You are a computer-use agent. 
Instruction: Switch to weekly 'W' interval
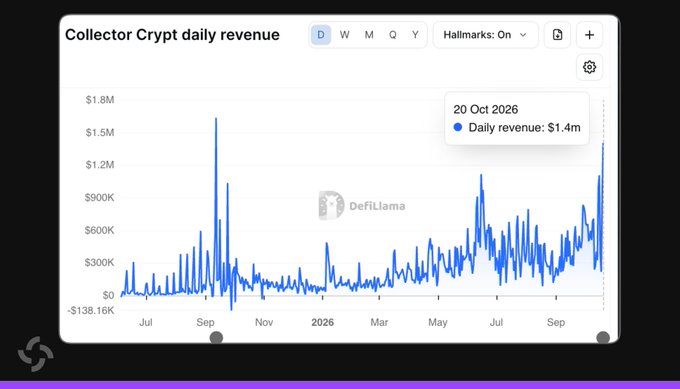345,35
